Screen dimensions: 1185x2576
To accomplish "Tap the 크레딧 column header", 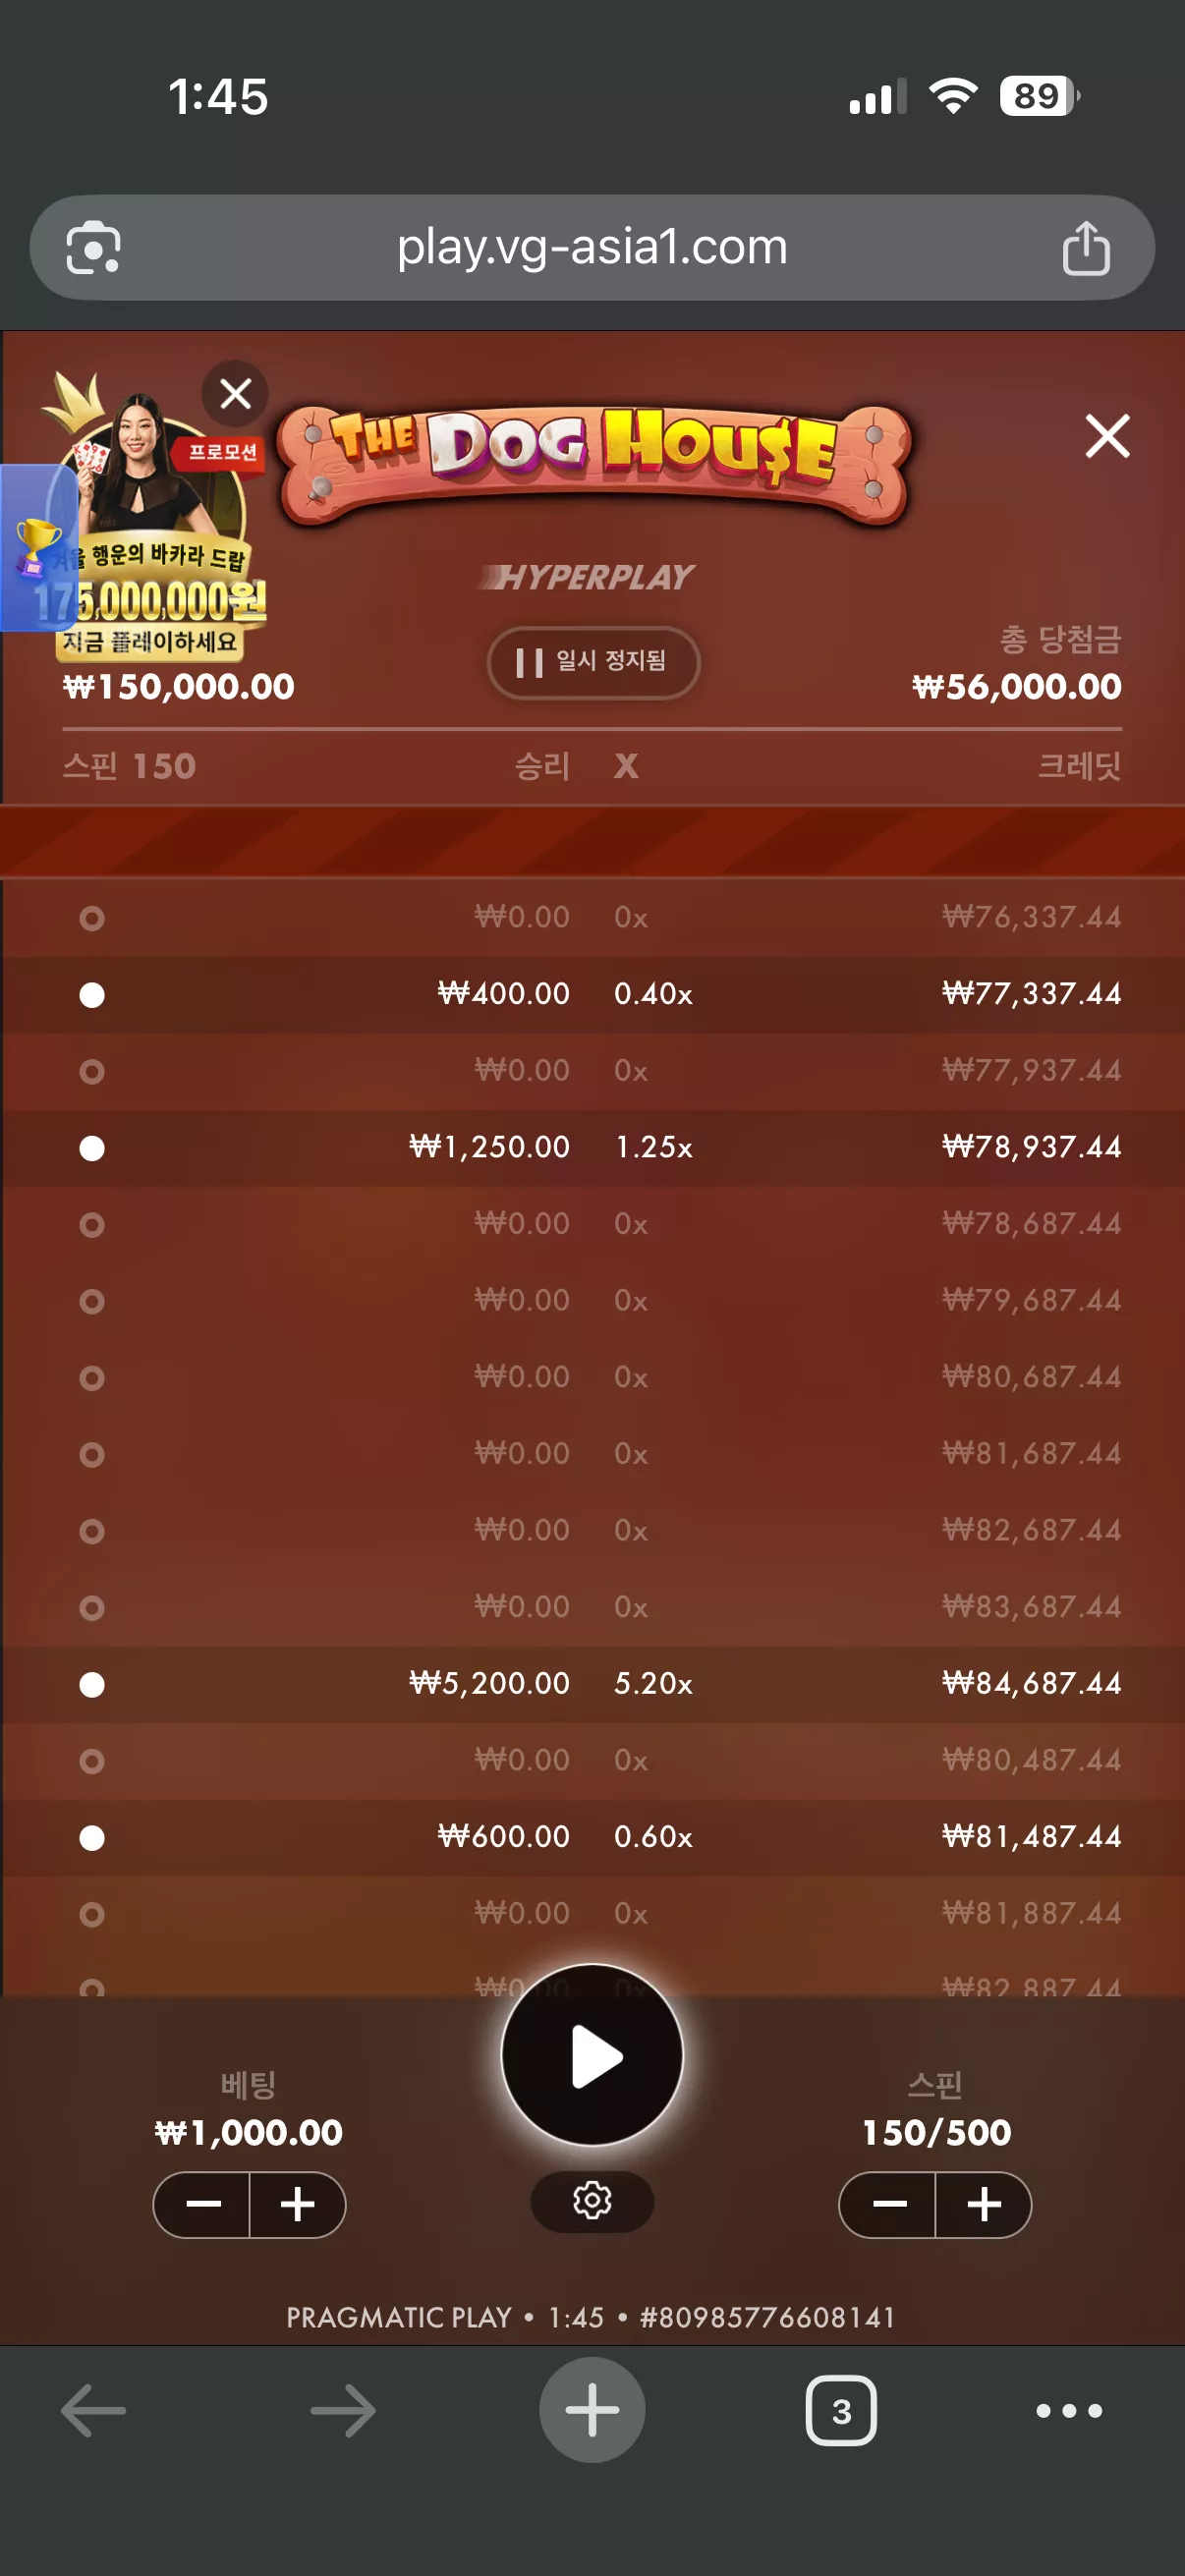I will pyautogui.click(x=1079, y=766).
